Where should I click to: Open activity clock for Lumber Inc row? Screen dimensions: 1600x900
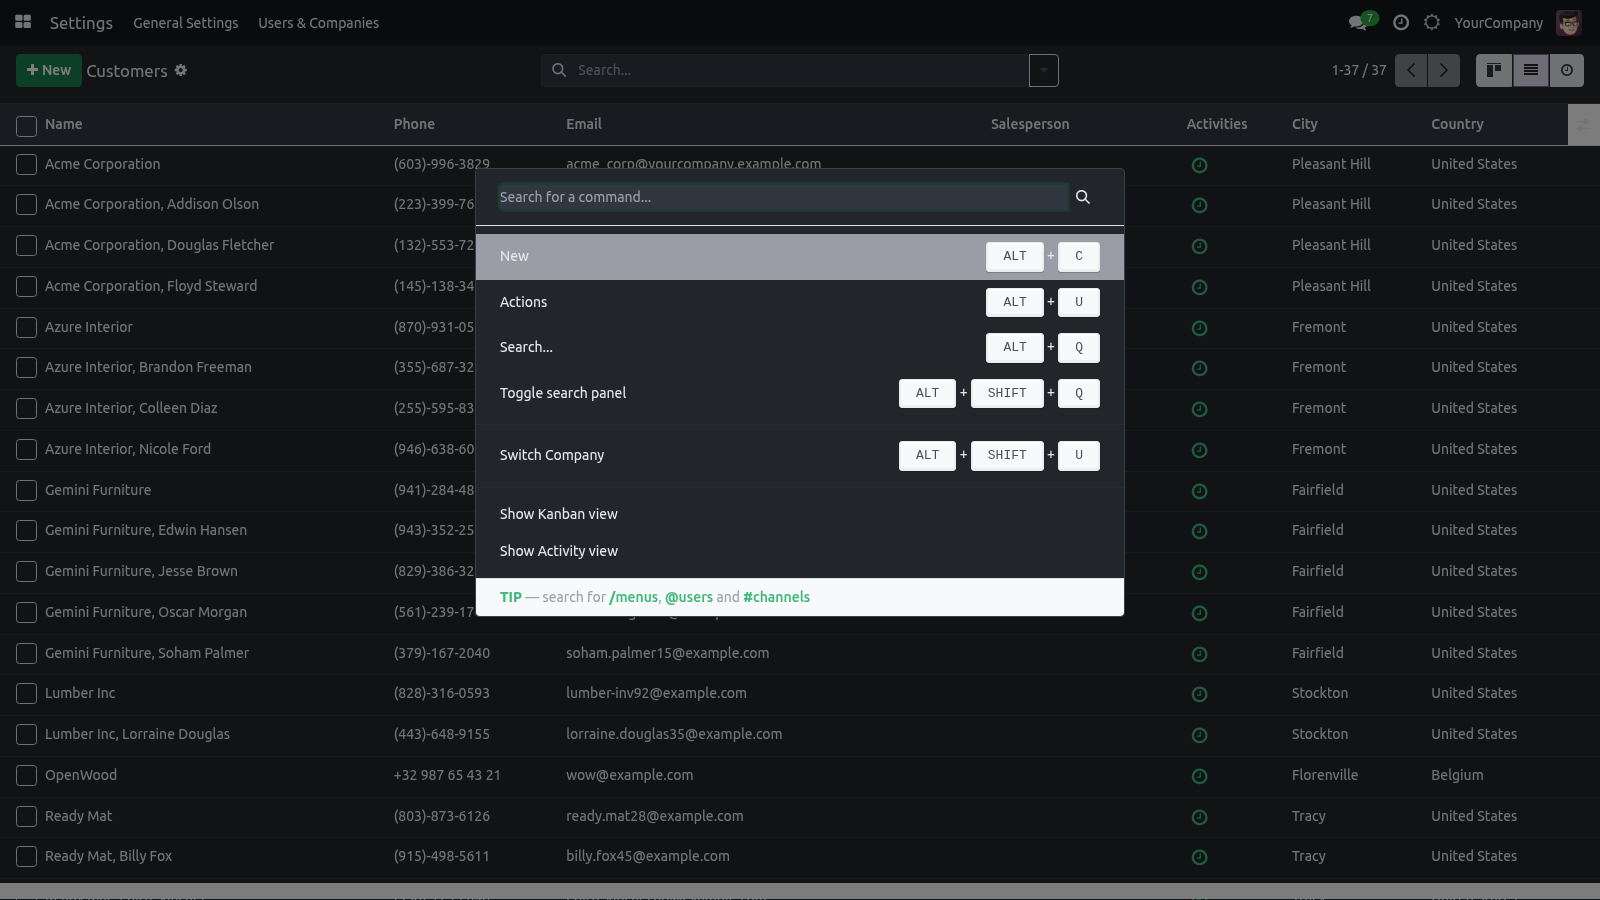coord(1200,694)
